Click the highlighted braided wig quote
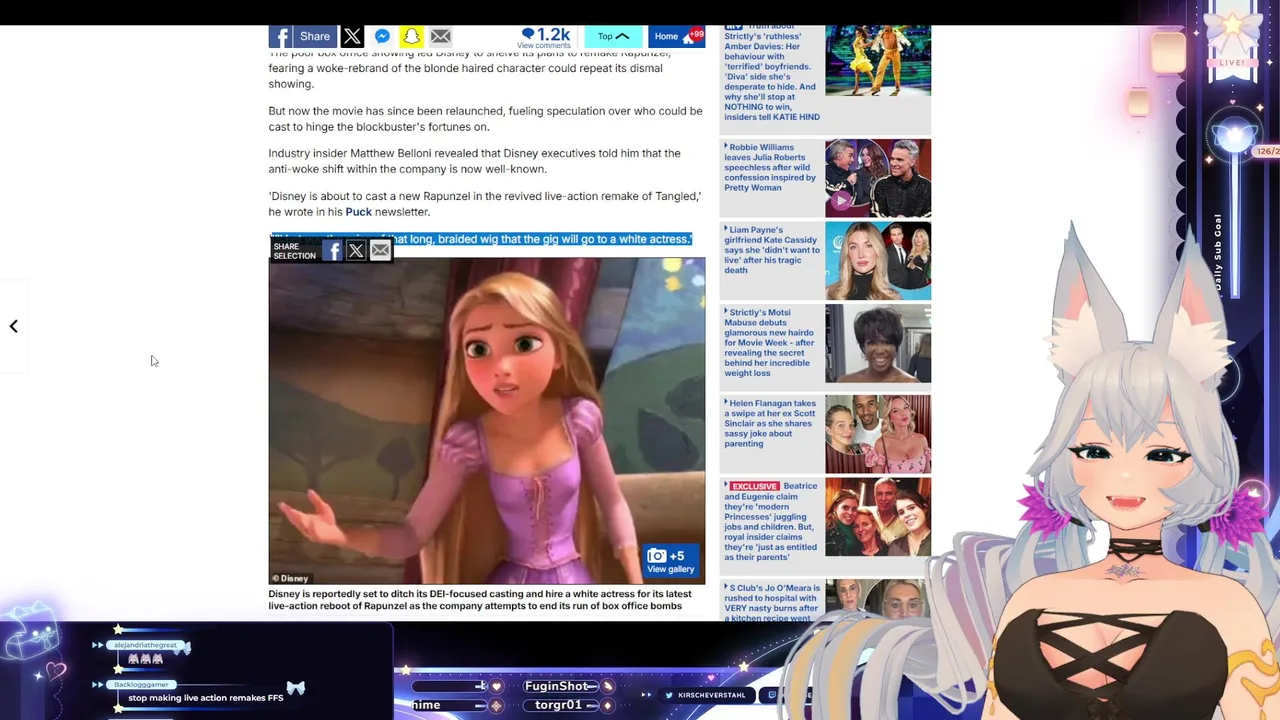Screen dimensions: 1280x720 pos(480,240)
